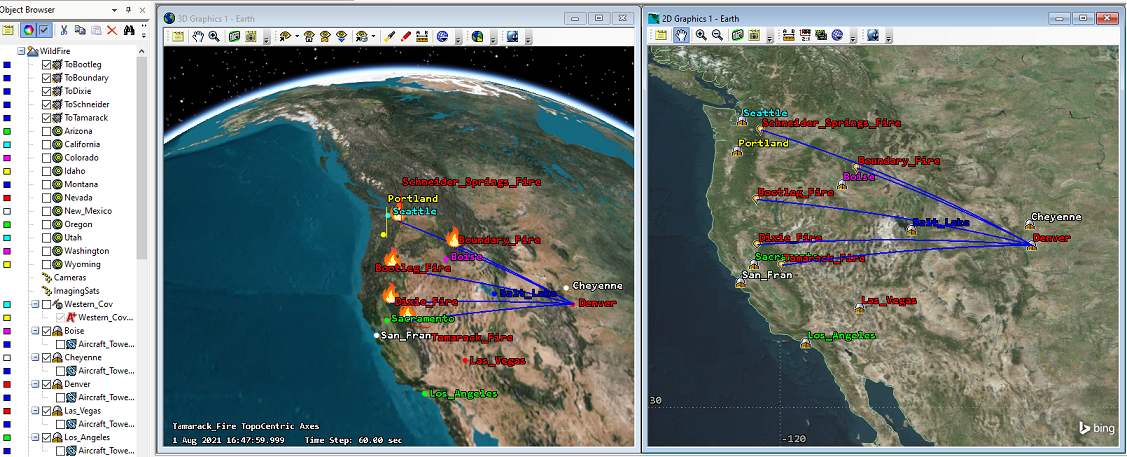Click the scissors Cut icon in Object Browser
1127x457 pixels.
(x=64, y=30)
